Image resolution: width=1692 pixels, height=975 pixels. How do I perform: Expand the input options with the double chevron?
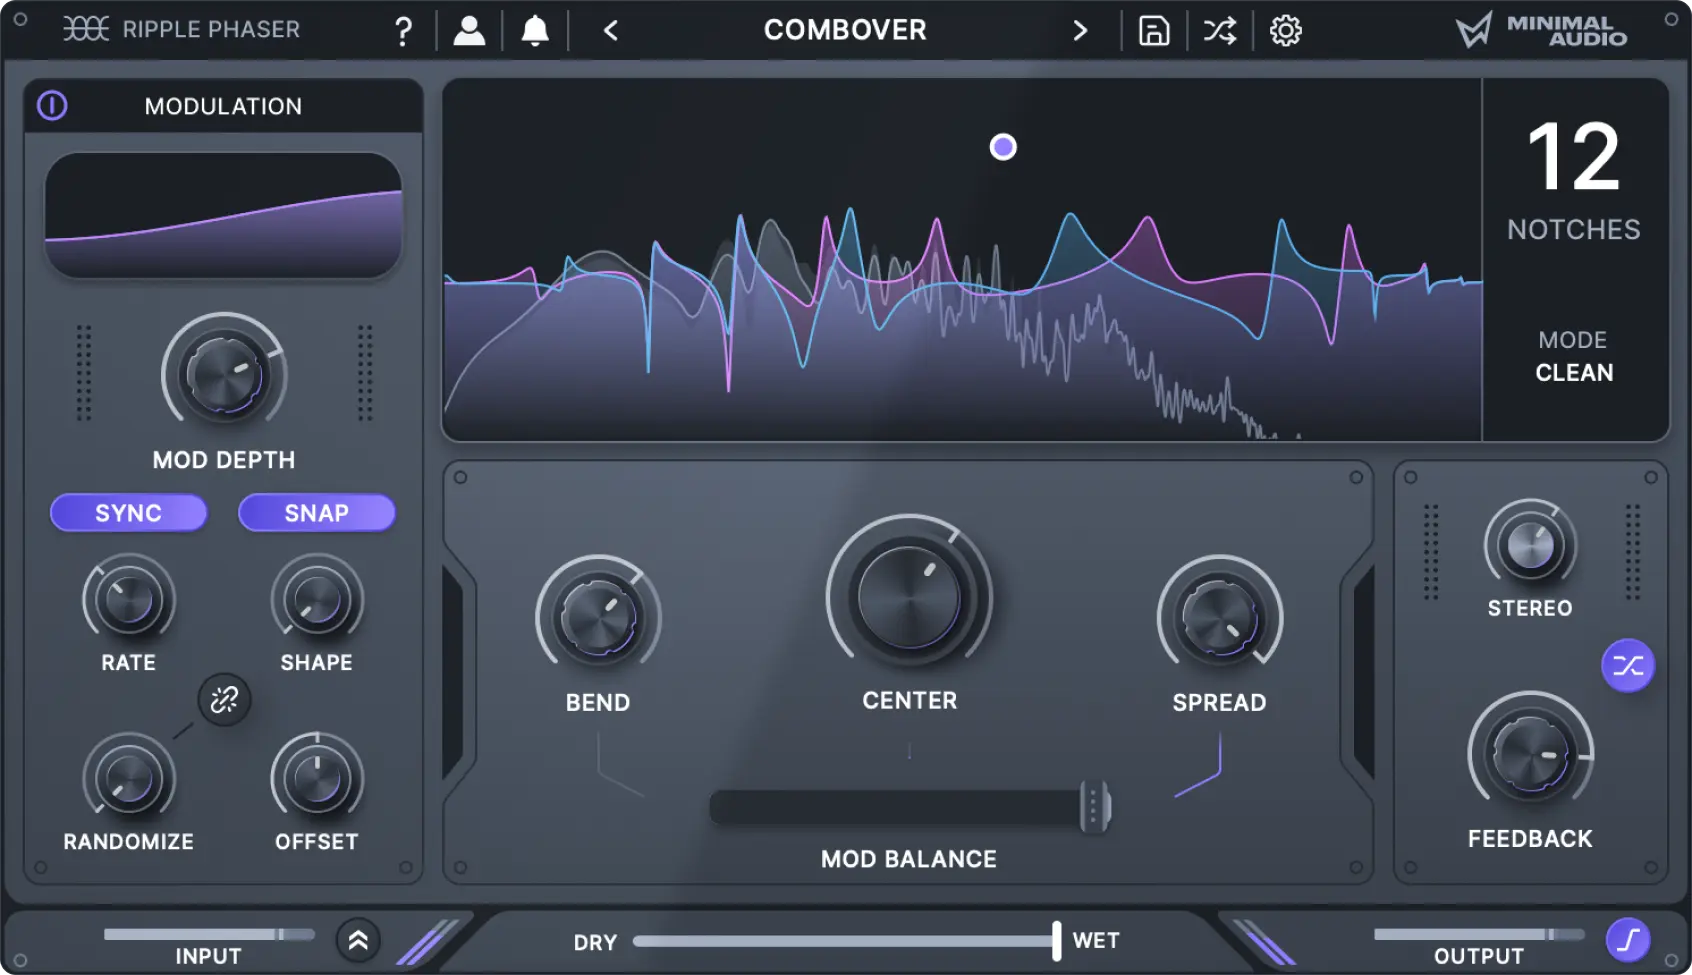pos(357,941)
